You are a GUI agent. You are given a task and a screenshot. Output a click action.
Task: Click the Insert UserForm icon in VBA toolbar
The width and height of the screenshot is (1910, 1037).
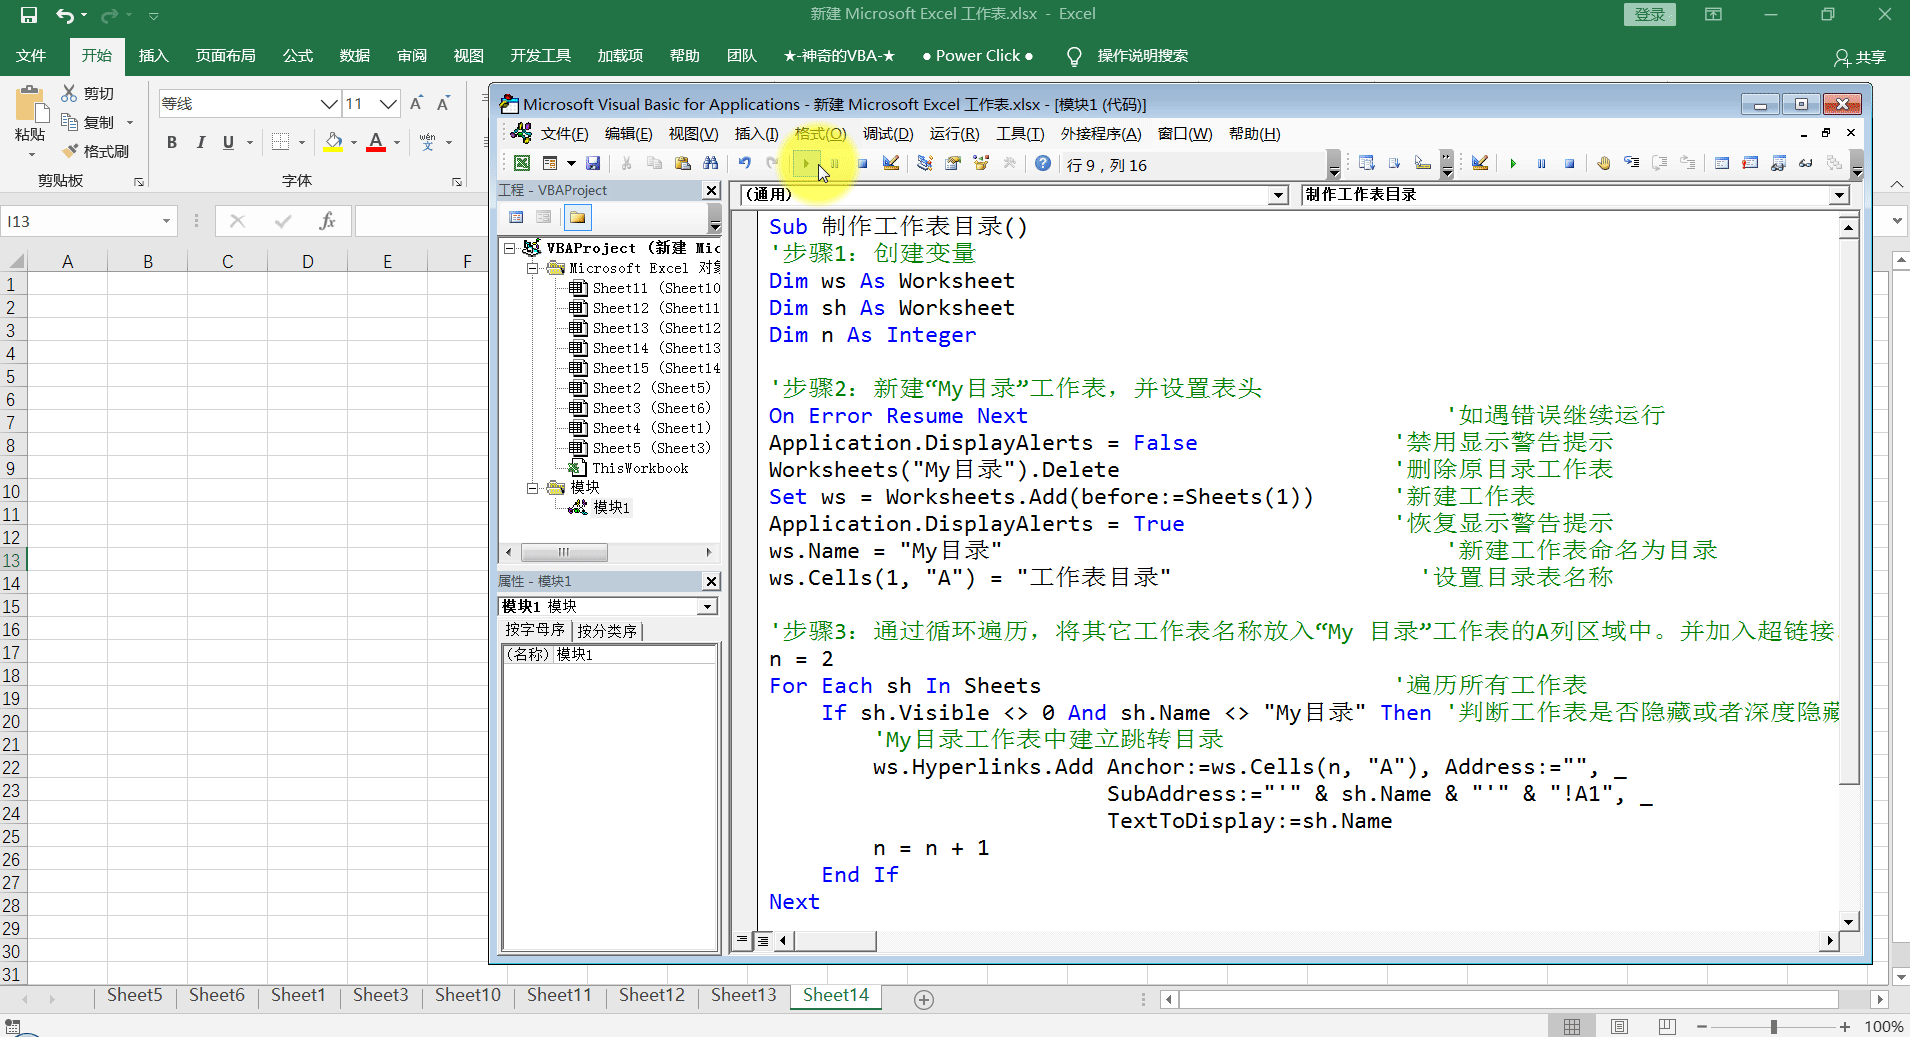pyautogui.click(x=550, y=163)
